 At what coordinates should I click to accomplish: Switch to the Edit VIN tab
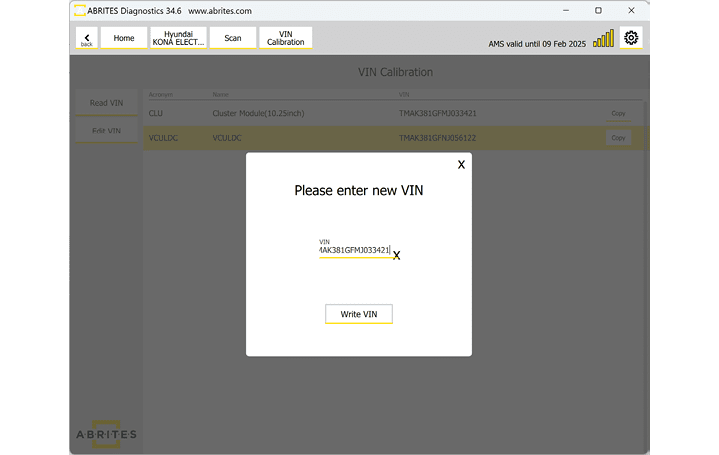point(107,131)
